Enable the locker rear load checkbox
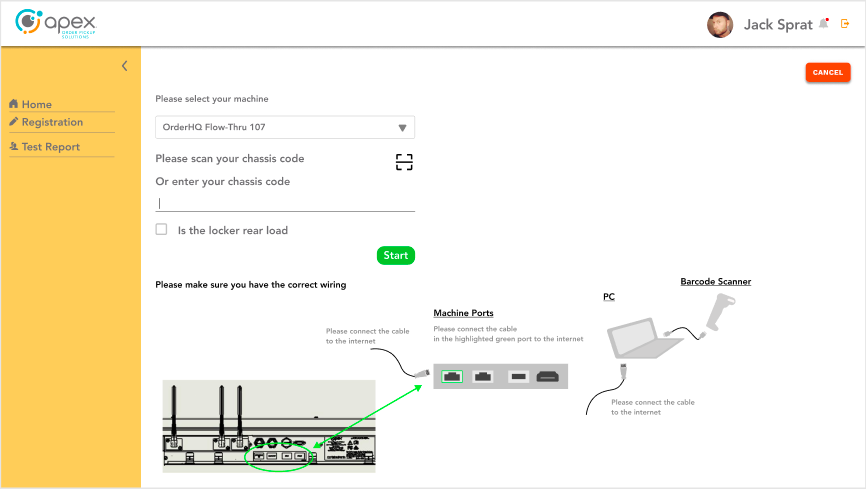Image resolution: width=866 pixels, height=489 pixels. click(x=161, y=230)
